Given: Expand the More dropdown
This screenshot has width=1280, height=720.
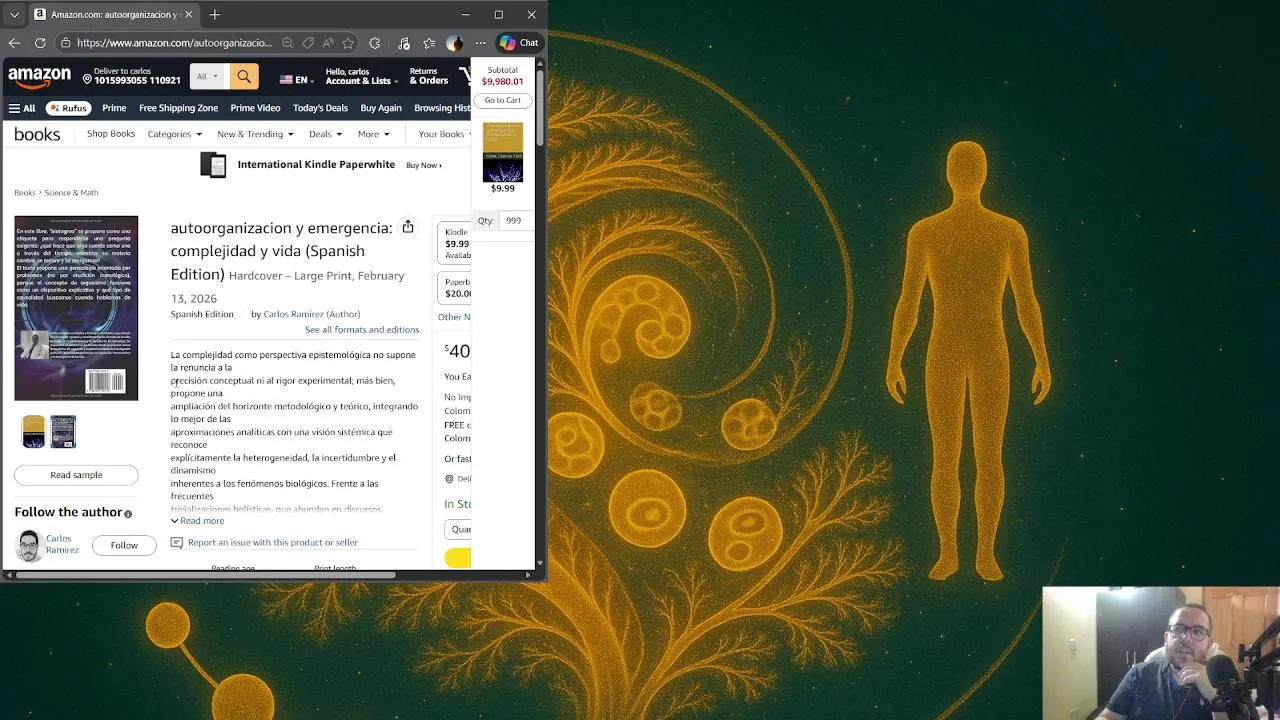Looking at the screenshot, I should click(x=374, y=134).
